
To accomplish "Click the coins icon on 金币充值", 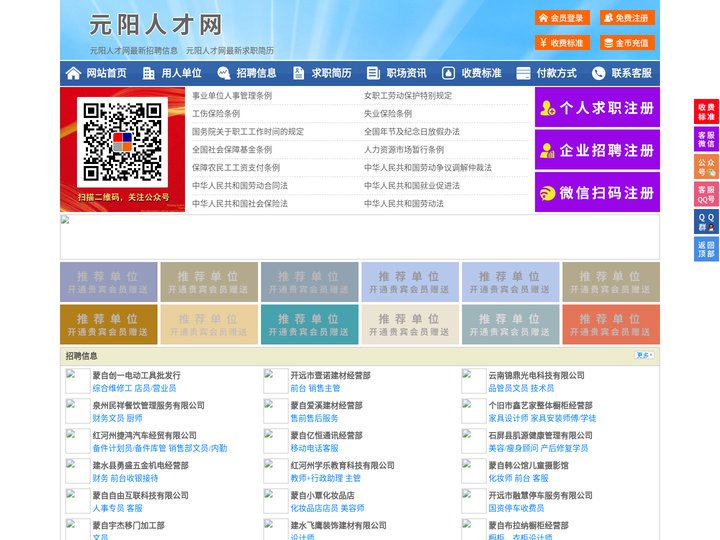I will [x=608, y=43].
